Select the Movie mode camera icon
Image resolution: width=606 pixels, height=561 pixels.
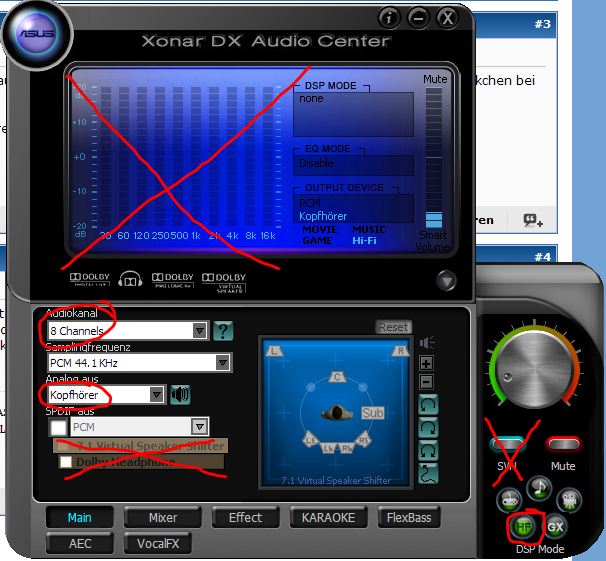569,500
